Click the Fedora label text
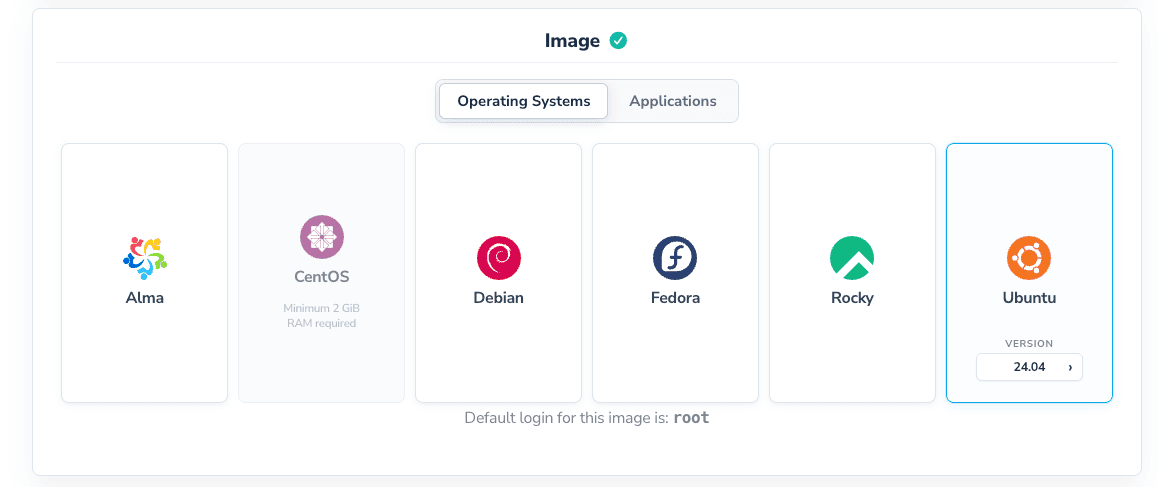This screenshot has height=487, width=1158. point(675,299)
